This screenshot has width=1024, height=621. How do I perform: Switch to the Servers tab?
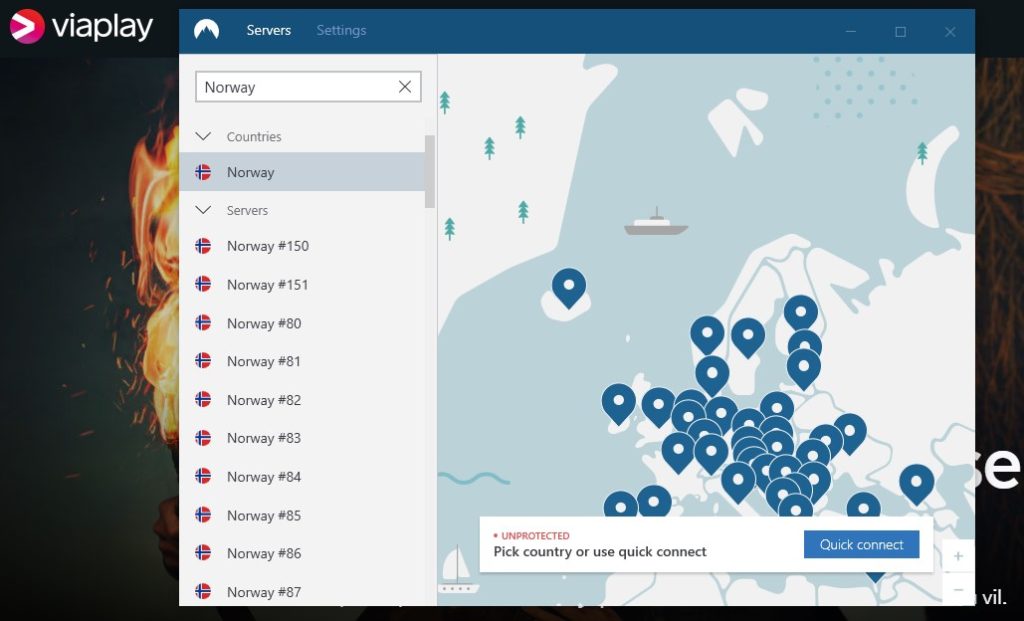pos(268,30)
